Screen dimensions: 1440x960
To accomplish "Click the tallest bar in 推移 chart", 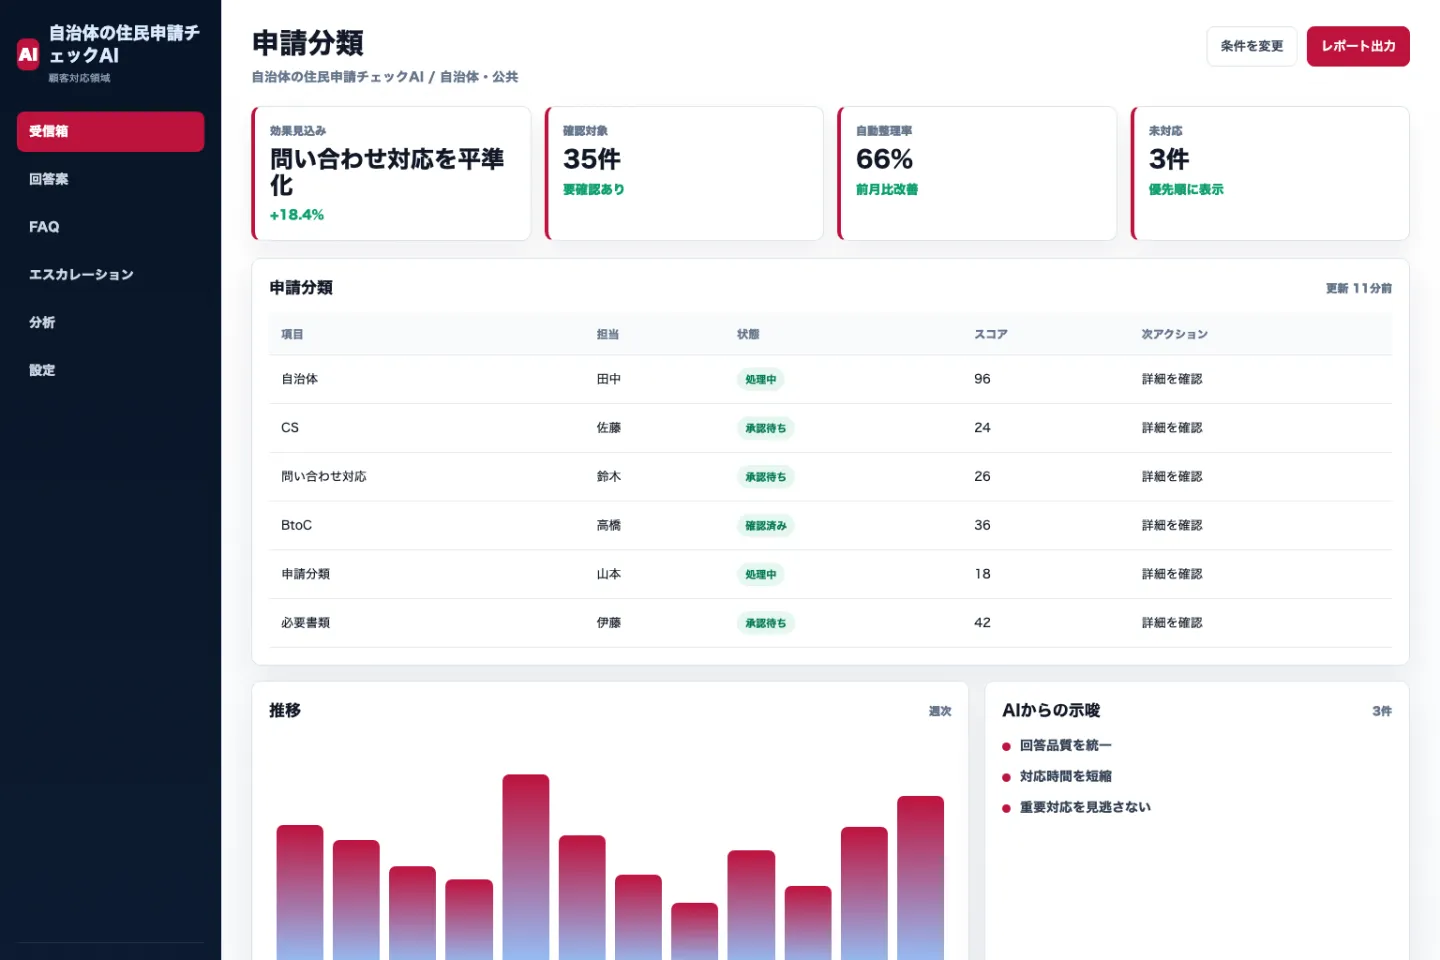I will pyautogui.click(x=526, y=867).
